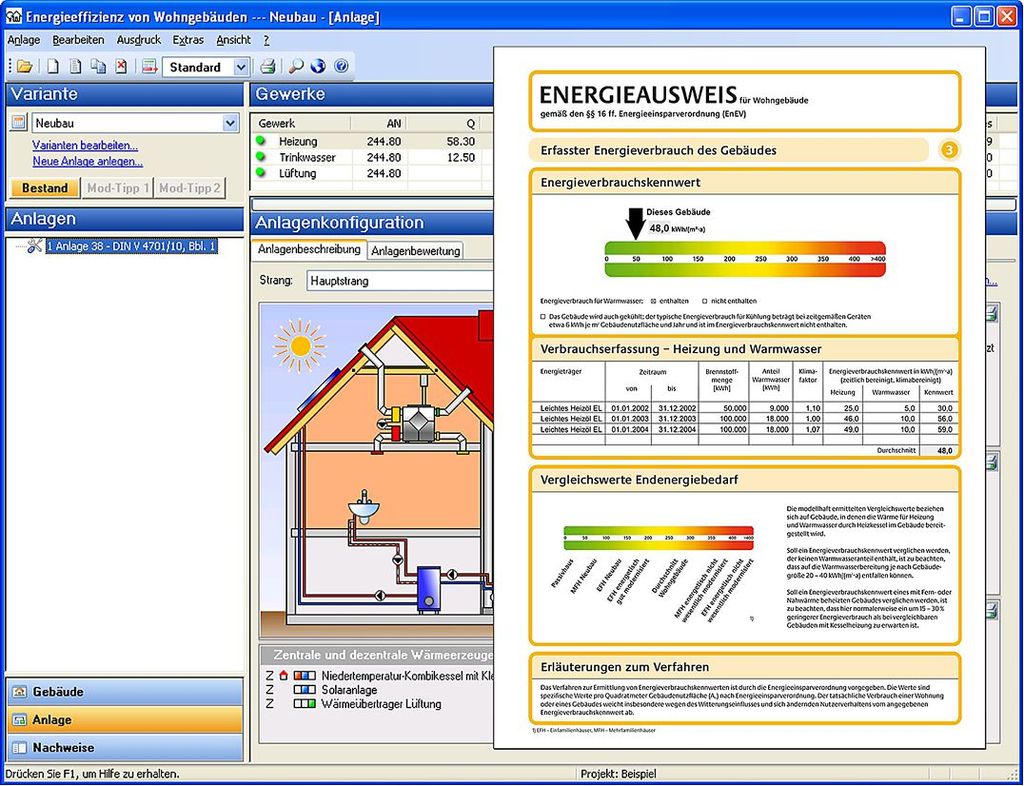
Task: Click the printer toolbar icon
Action: point(268,67)
